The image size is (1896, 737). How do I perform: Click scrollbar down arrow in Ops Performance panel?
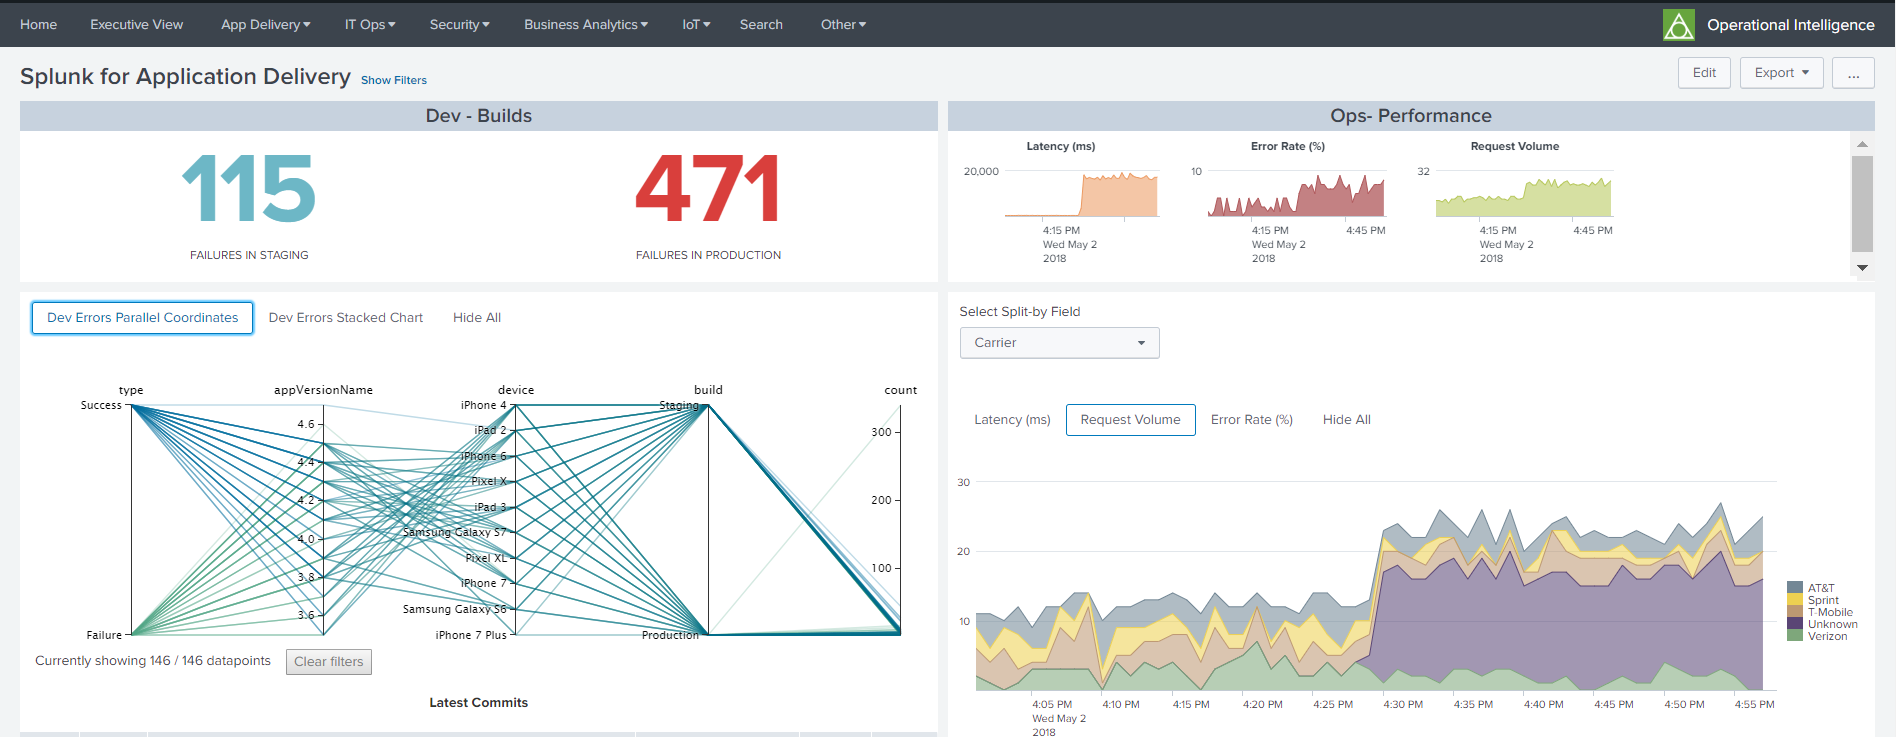1862,267
